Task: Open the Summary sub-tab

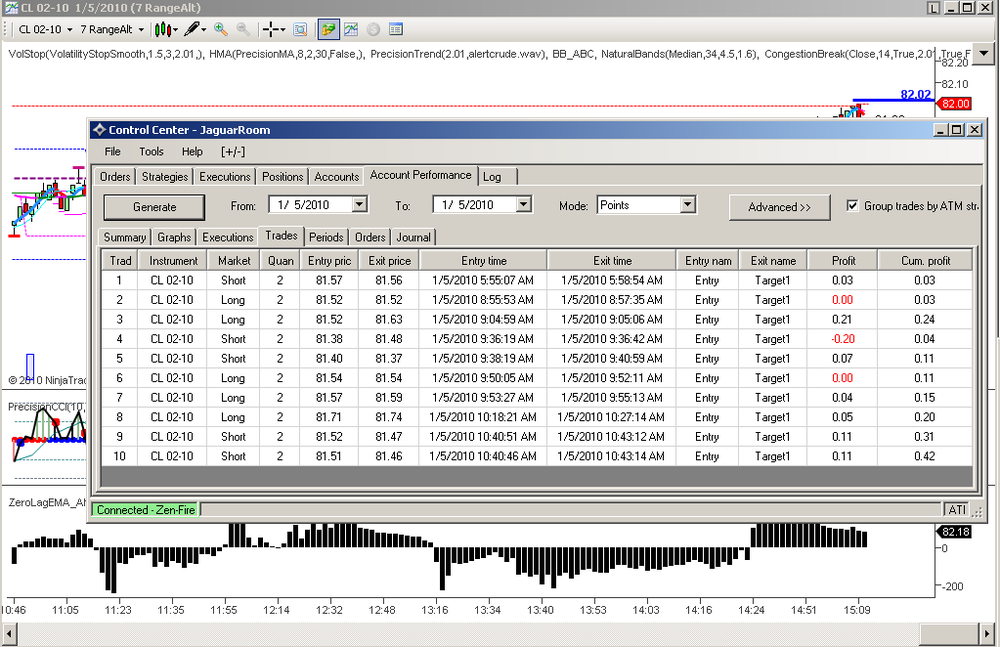Action: click(x=124, y=237)
